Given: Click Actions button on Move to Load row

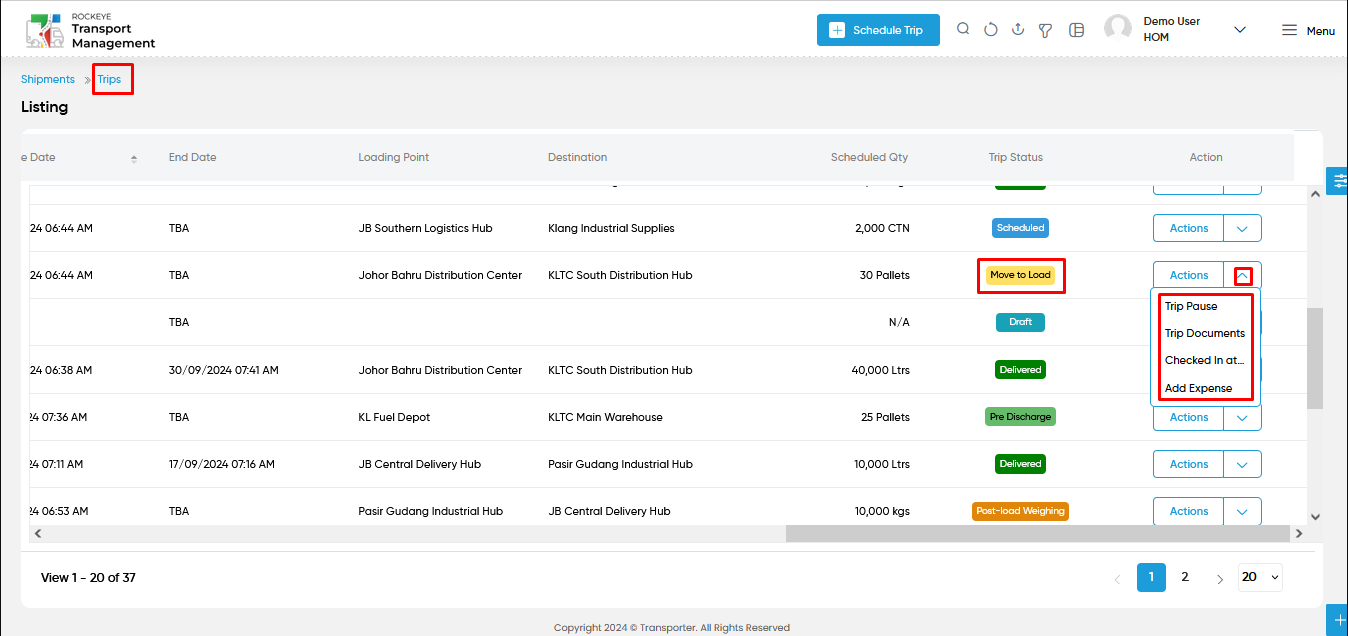Looking at the screenshot, I should (1189, 275).
